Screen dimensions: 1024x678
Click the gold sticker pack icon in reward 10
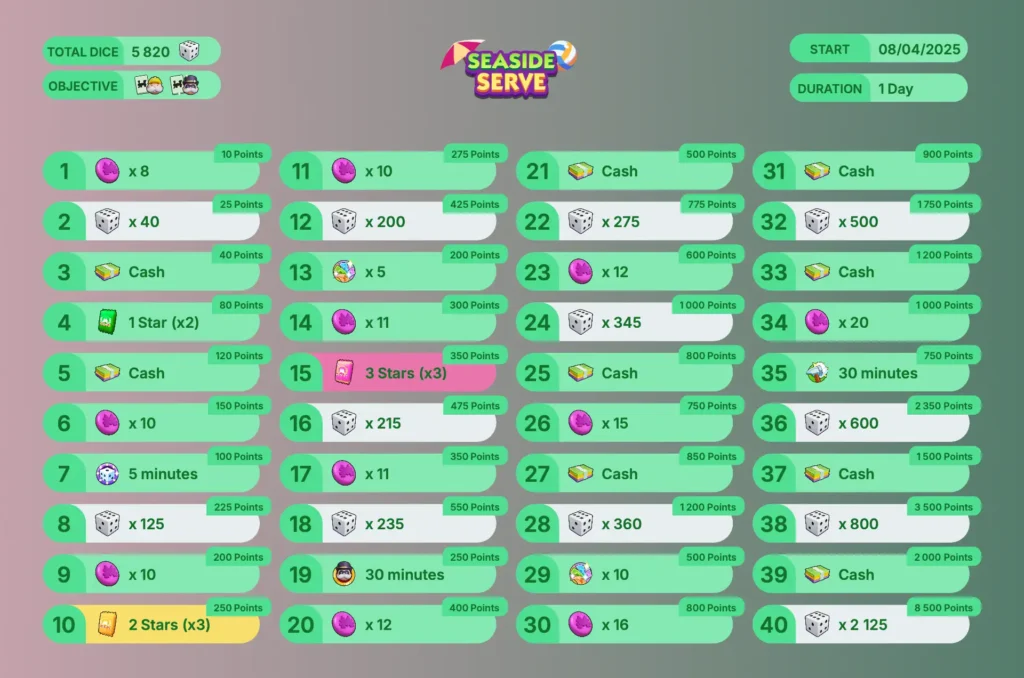click(107, 624)
